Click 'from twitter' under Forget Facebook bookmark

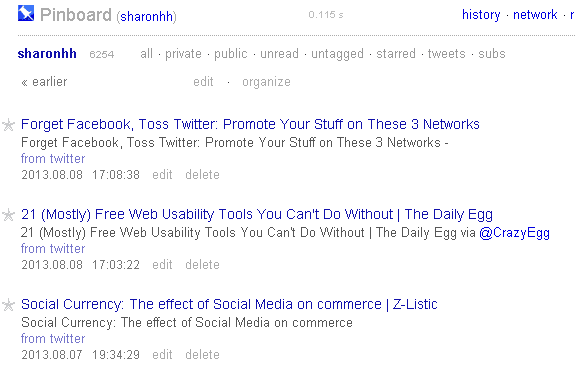point(53,158)
